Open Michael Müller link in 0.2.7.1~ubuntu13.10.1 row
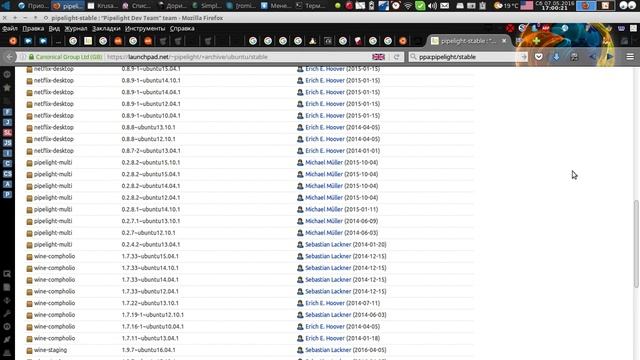The width and height of the screenshot is (640, 360). pos(324,221)
